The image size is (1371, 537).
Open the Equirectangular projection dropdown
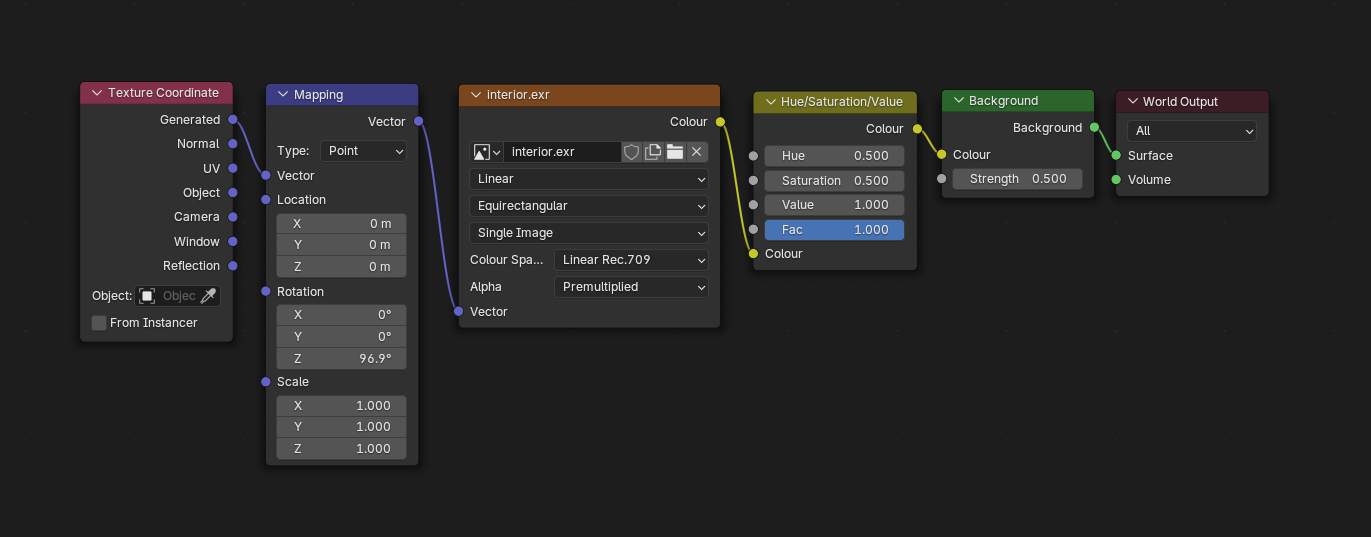pos(589,206)
